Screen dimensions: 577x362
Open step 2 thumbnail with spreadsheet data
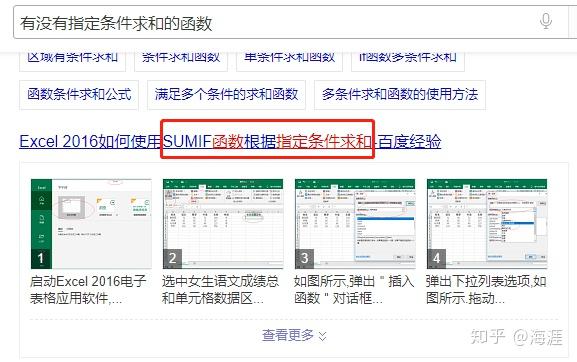tap(223, 224)
